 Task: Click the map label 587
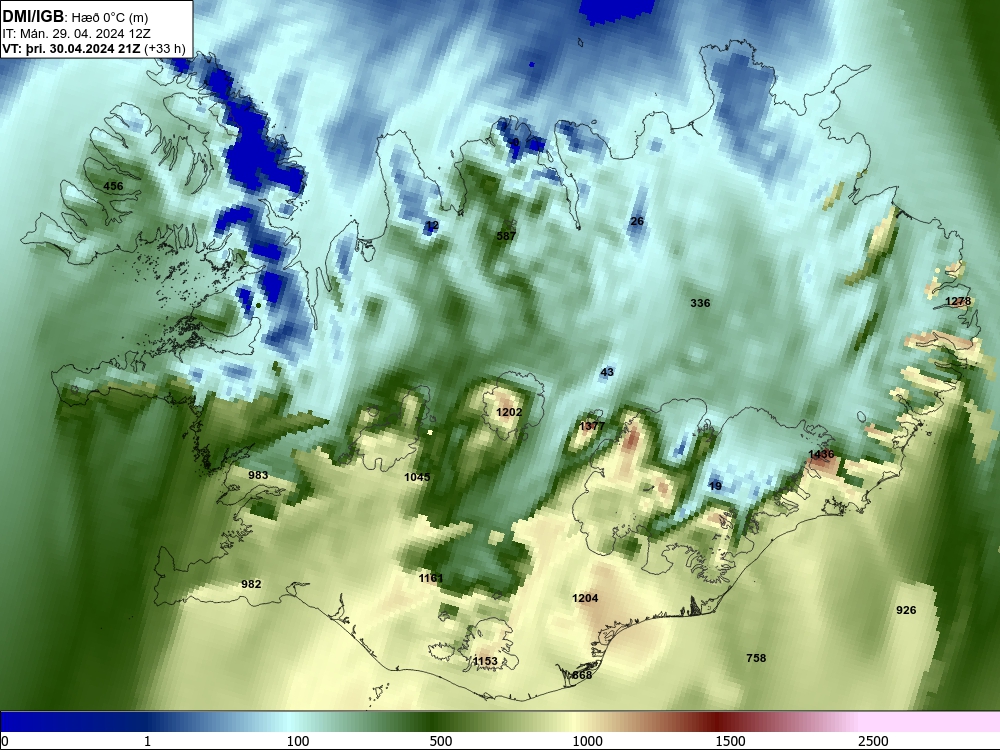coord(506,236)
